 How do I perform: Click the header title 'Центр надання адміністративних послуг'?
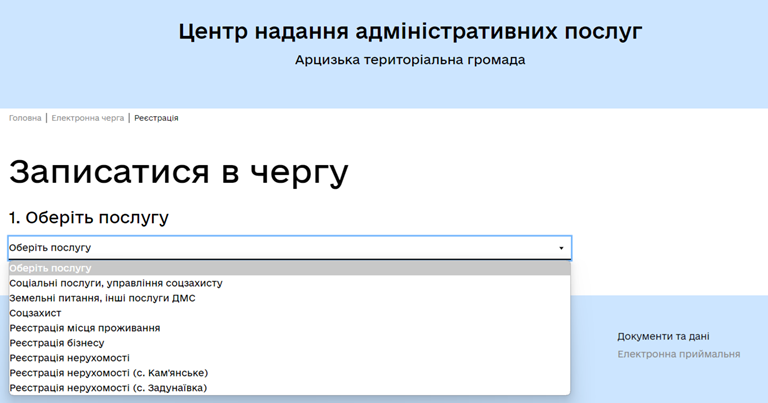pos(410,31)
